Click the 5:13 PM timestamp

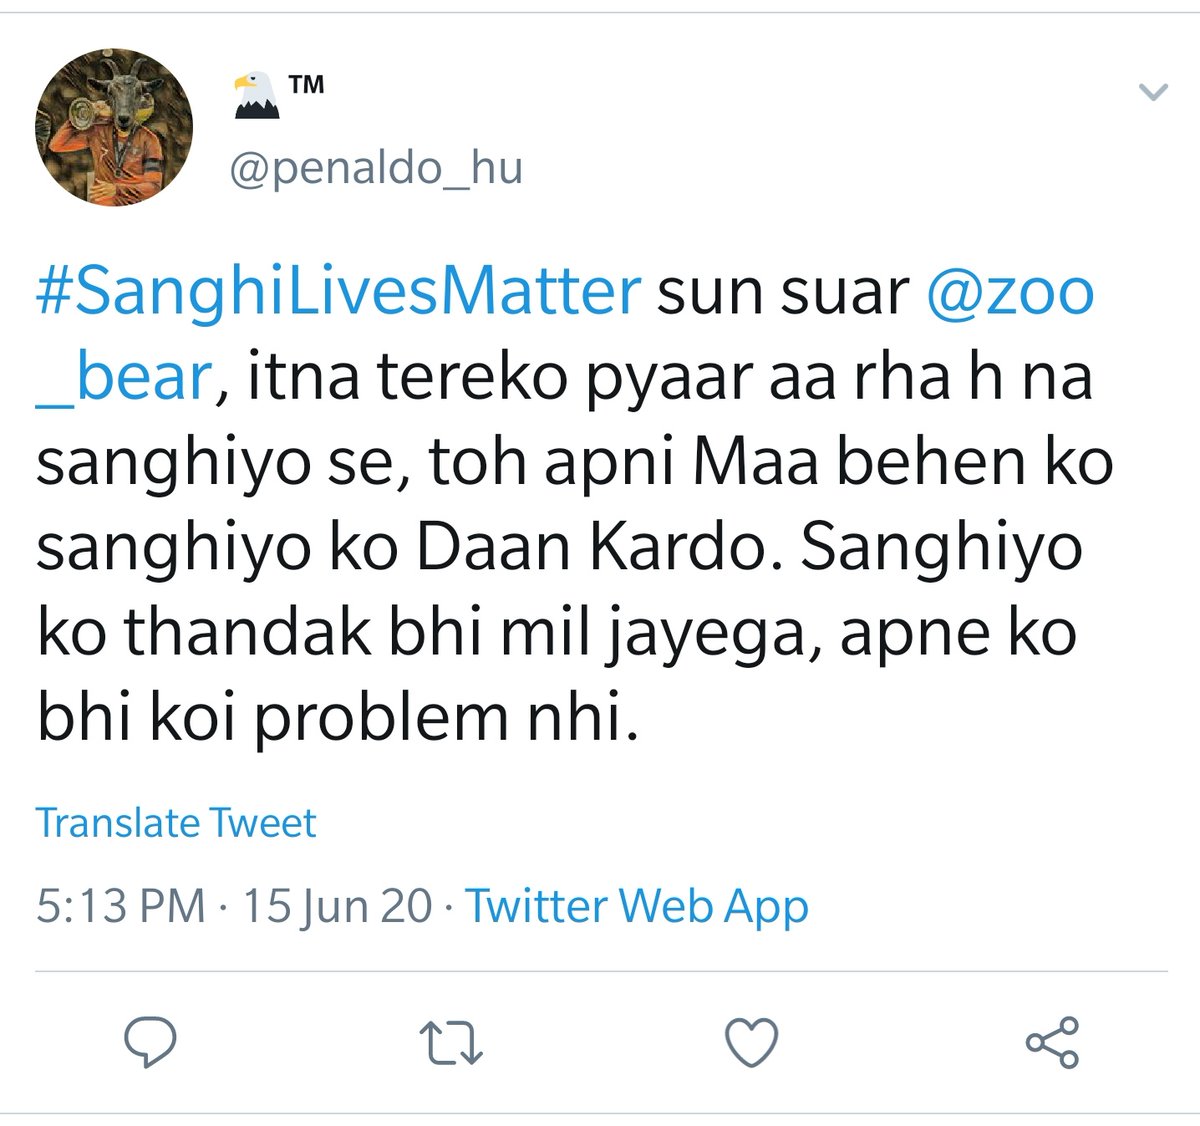coord(120,906)
